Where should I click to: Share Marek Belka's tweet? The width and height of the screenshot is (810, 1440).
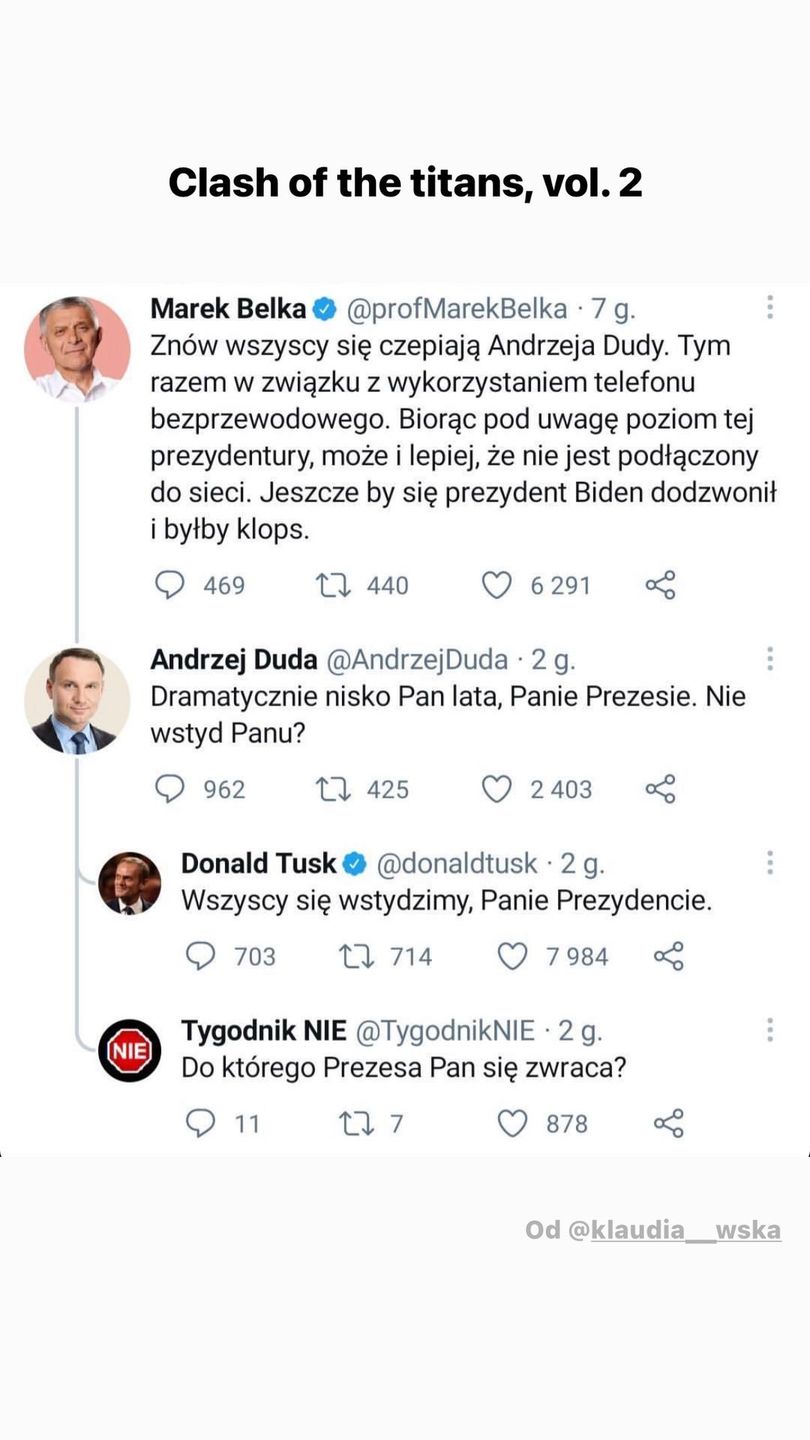coord(661,585)
